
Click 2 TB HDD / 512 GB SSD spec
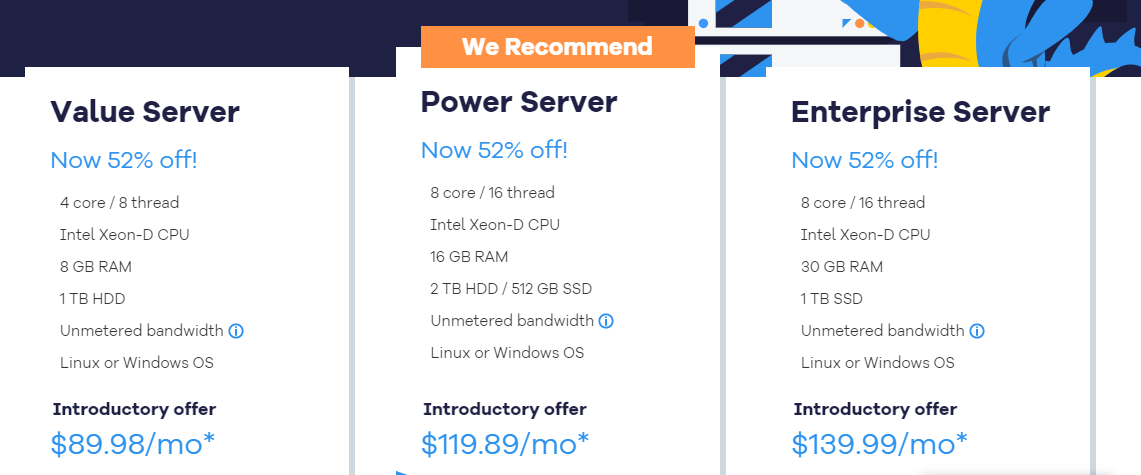point(511,289)
